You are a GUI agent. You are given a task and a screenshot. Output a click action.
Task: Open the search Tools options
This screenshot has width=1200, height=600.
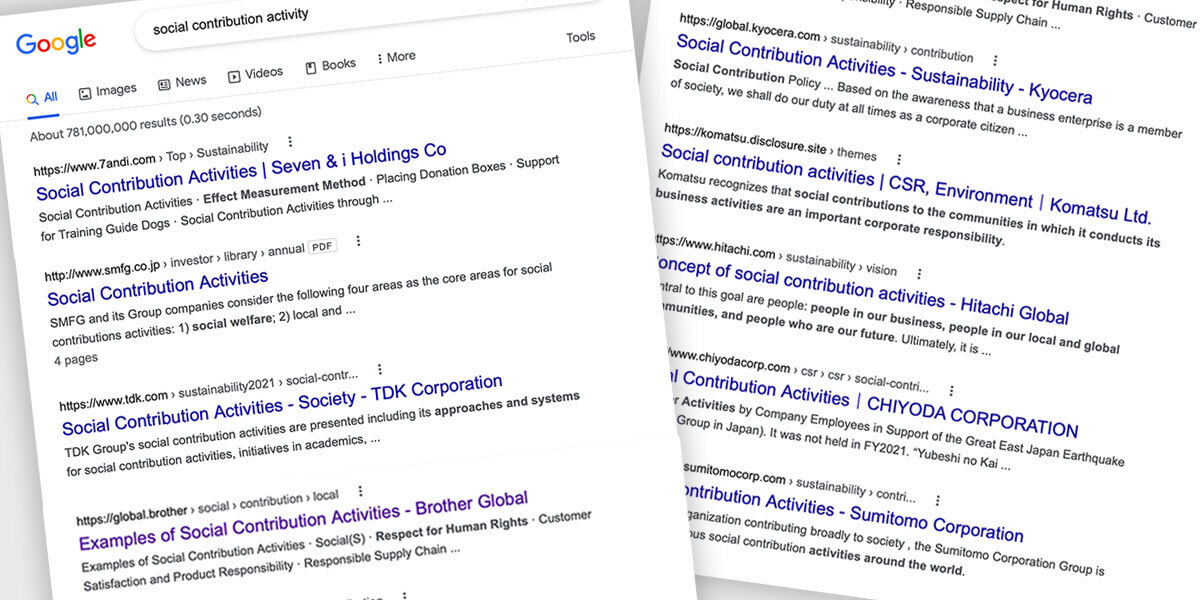pos(581,37)
